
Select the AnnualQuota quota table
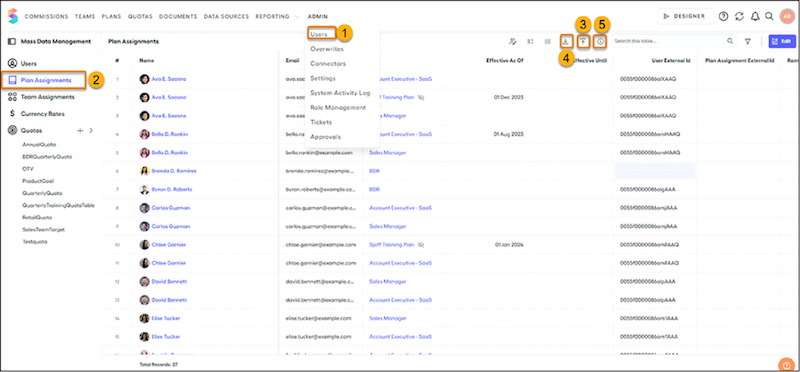tap(39, 144)
